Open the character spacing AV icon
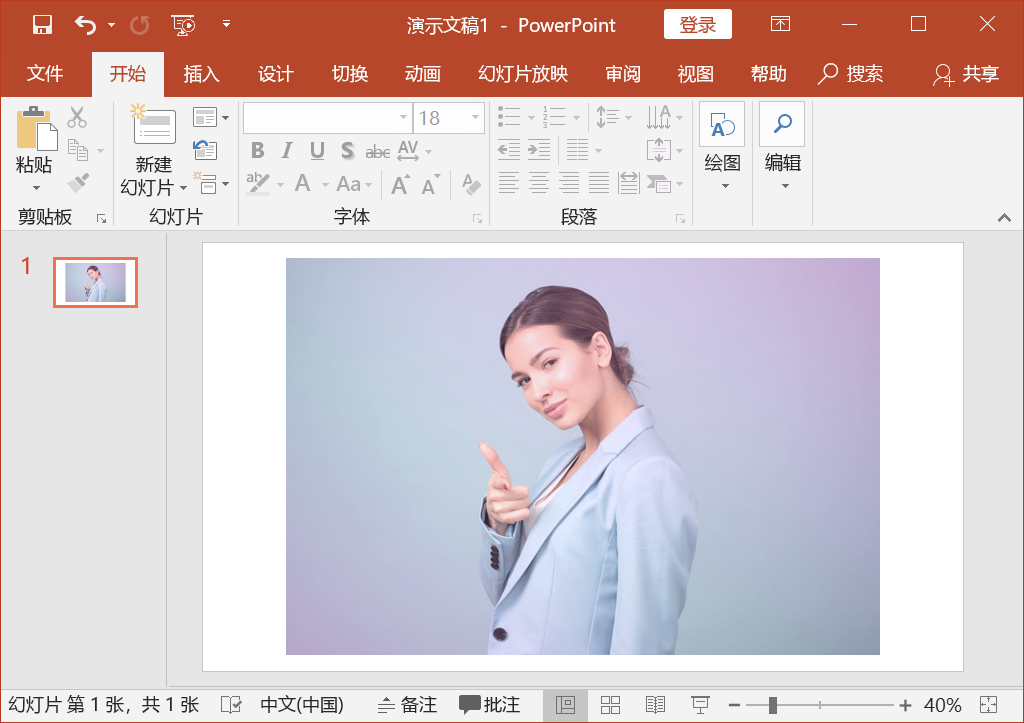The height and width of the screenshot is (723, 1024). (409, 151)
